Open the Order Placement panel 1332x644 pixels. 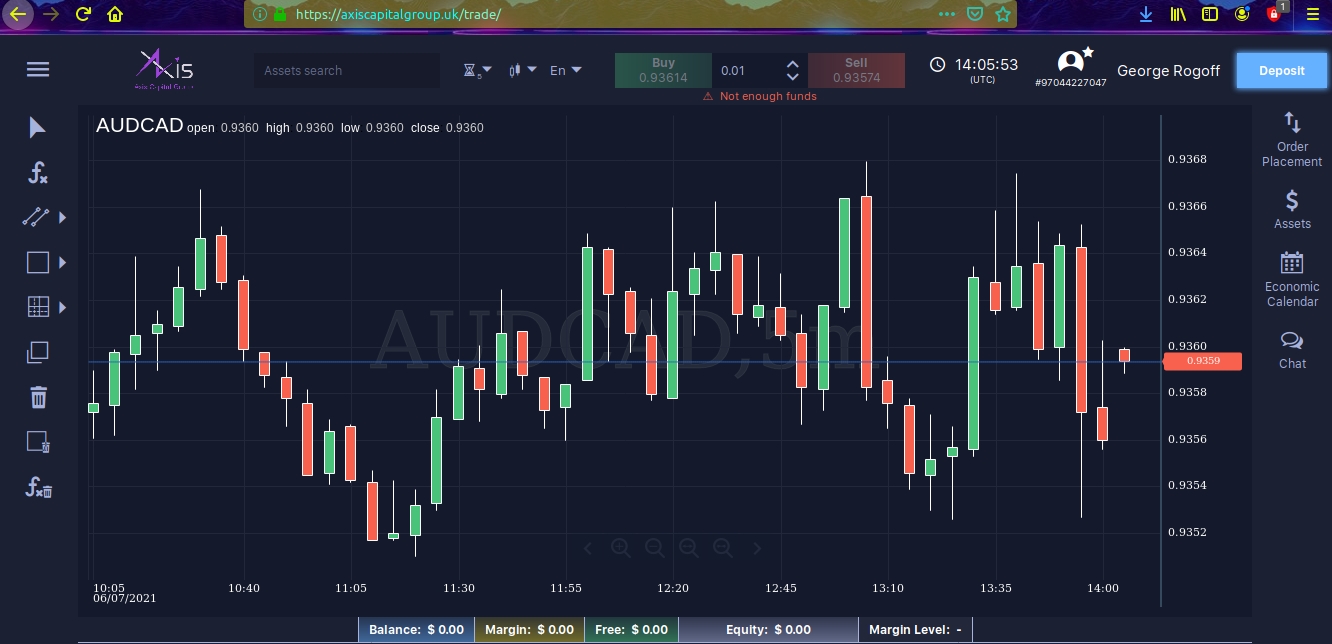[x=1292, y=137]
